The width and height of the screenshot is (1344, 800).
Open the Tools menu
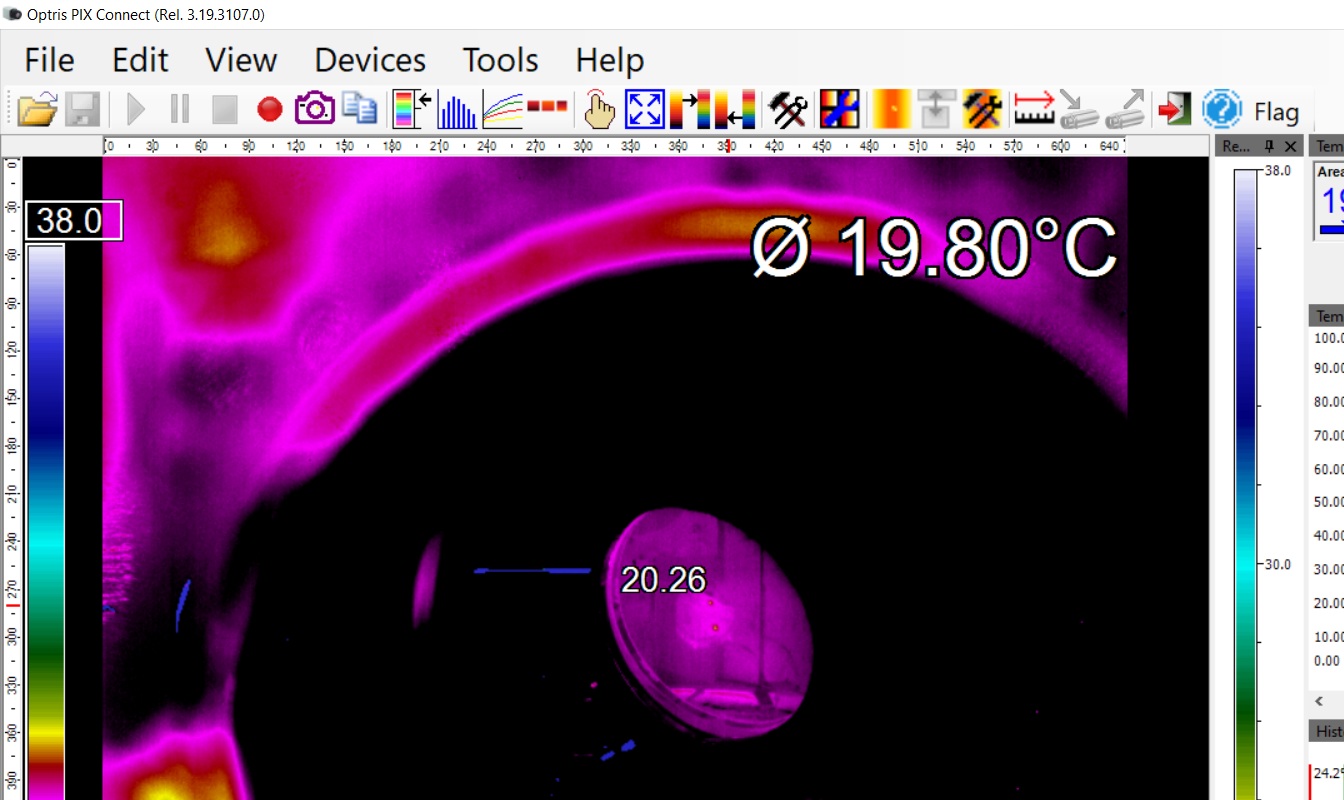click(500, 60)
